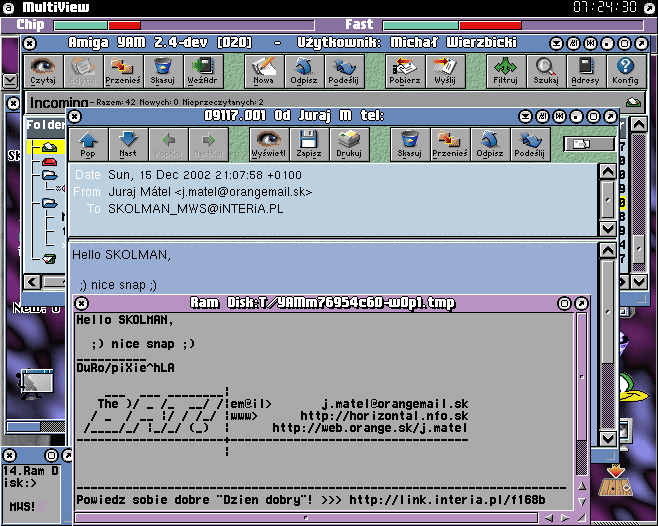Click Odpisz reply in message read window

[x=490, y=144]
